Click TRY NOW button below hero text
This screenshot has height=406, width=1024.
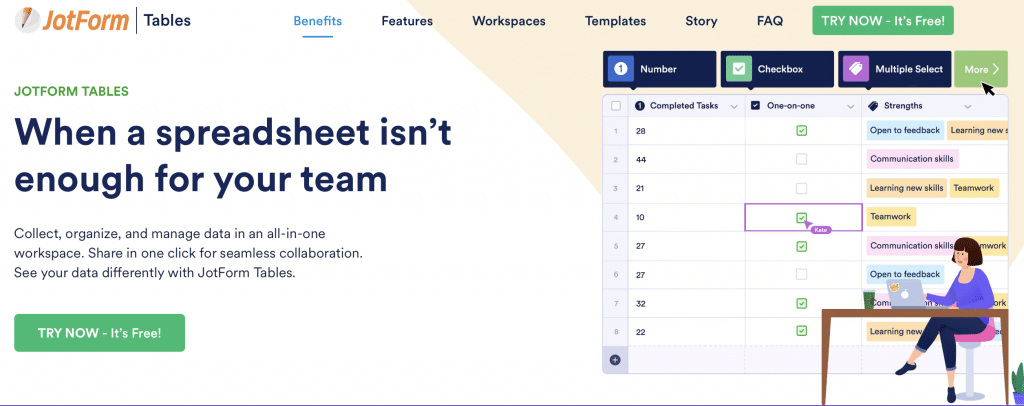click(x=99, y=333)
